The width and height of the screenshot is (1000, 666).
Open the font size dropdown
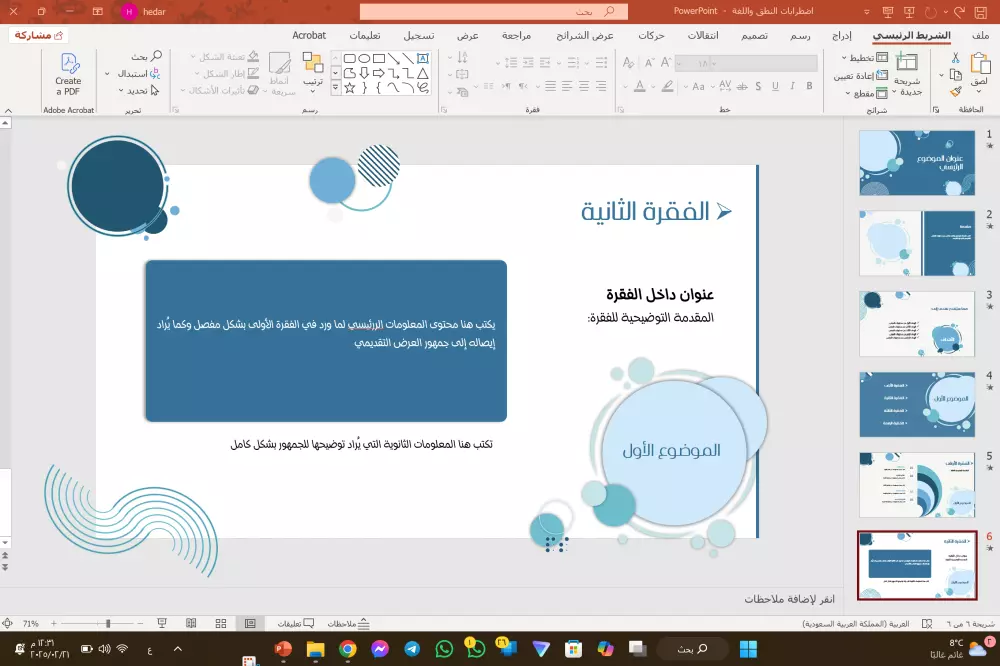pyautogui.click(x=680, y=62)
